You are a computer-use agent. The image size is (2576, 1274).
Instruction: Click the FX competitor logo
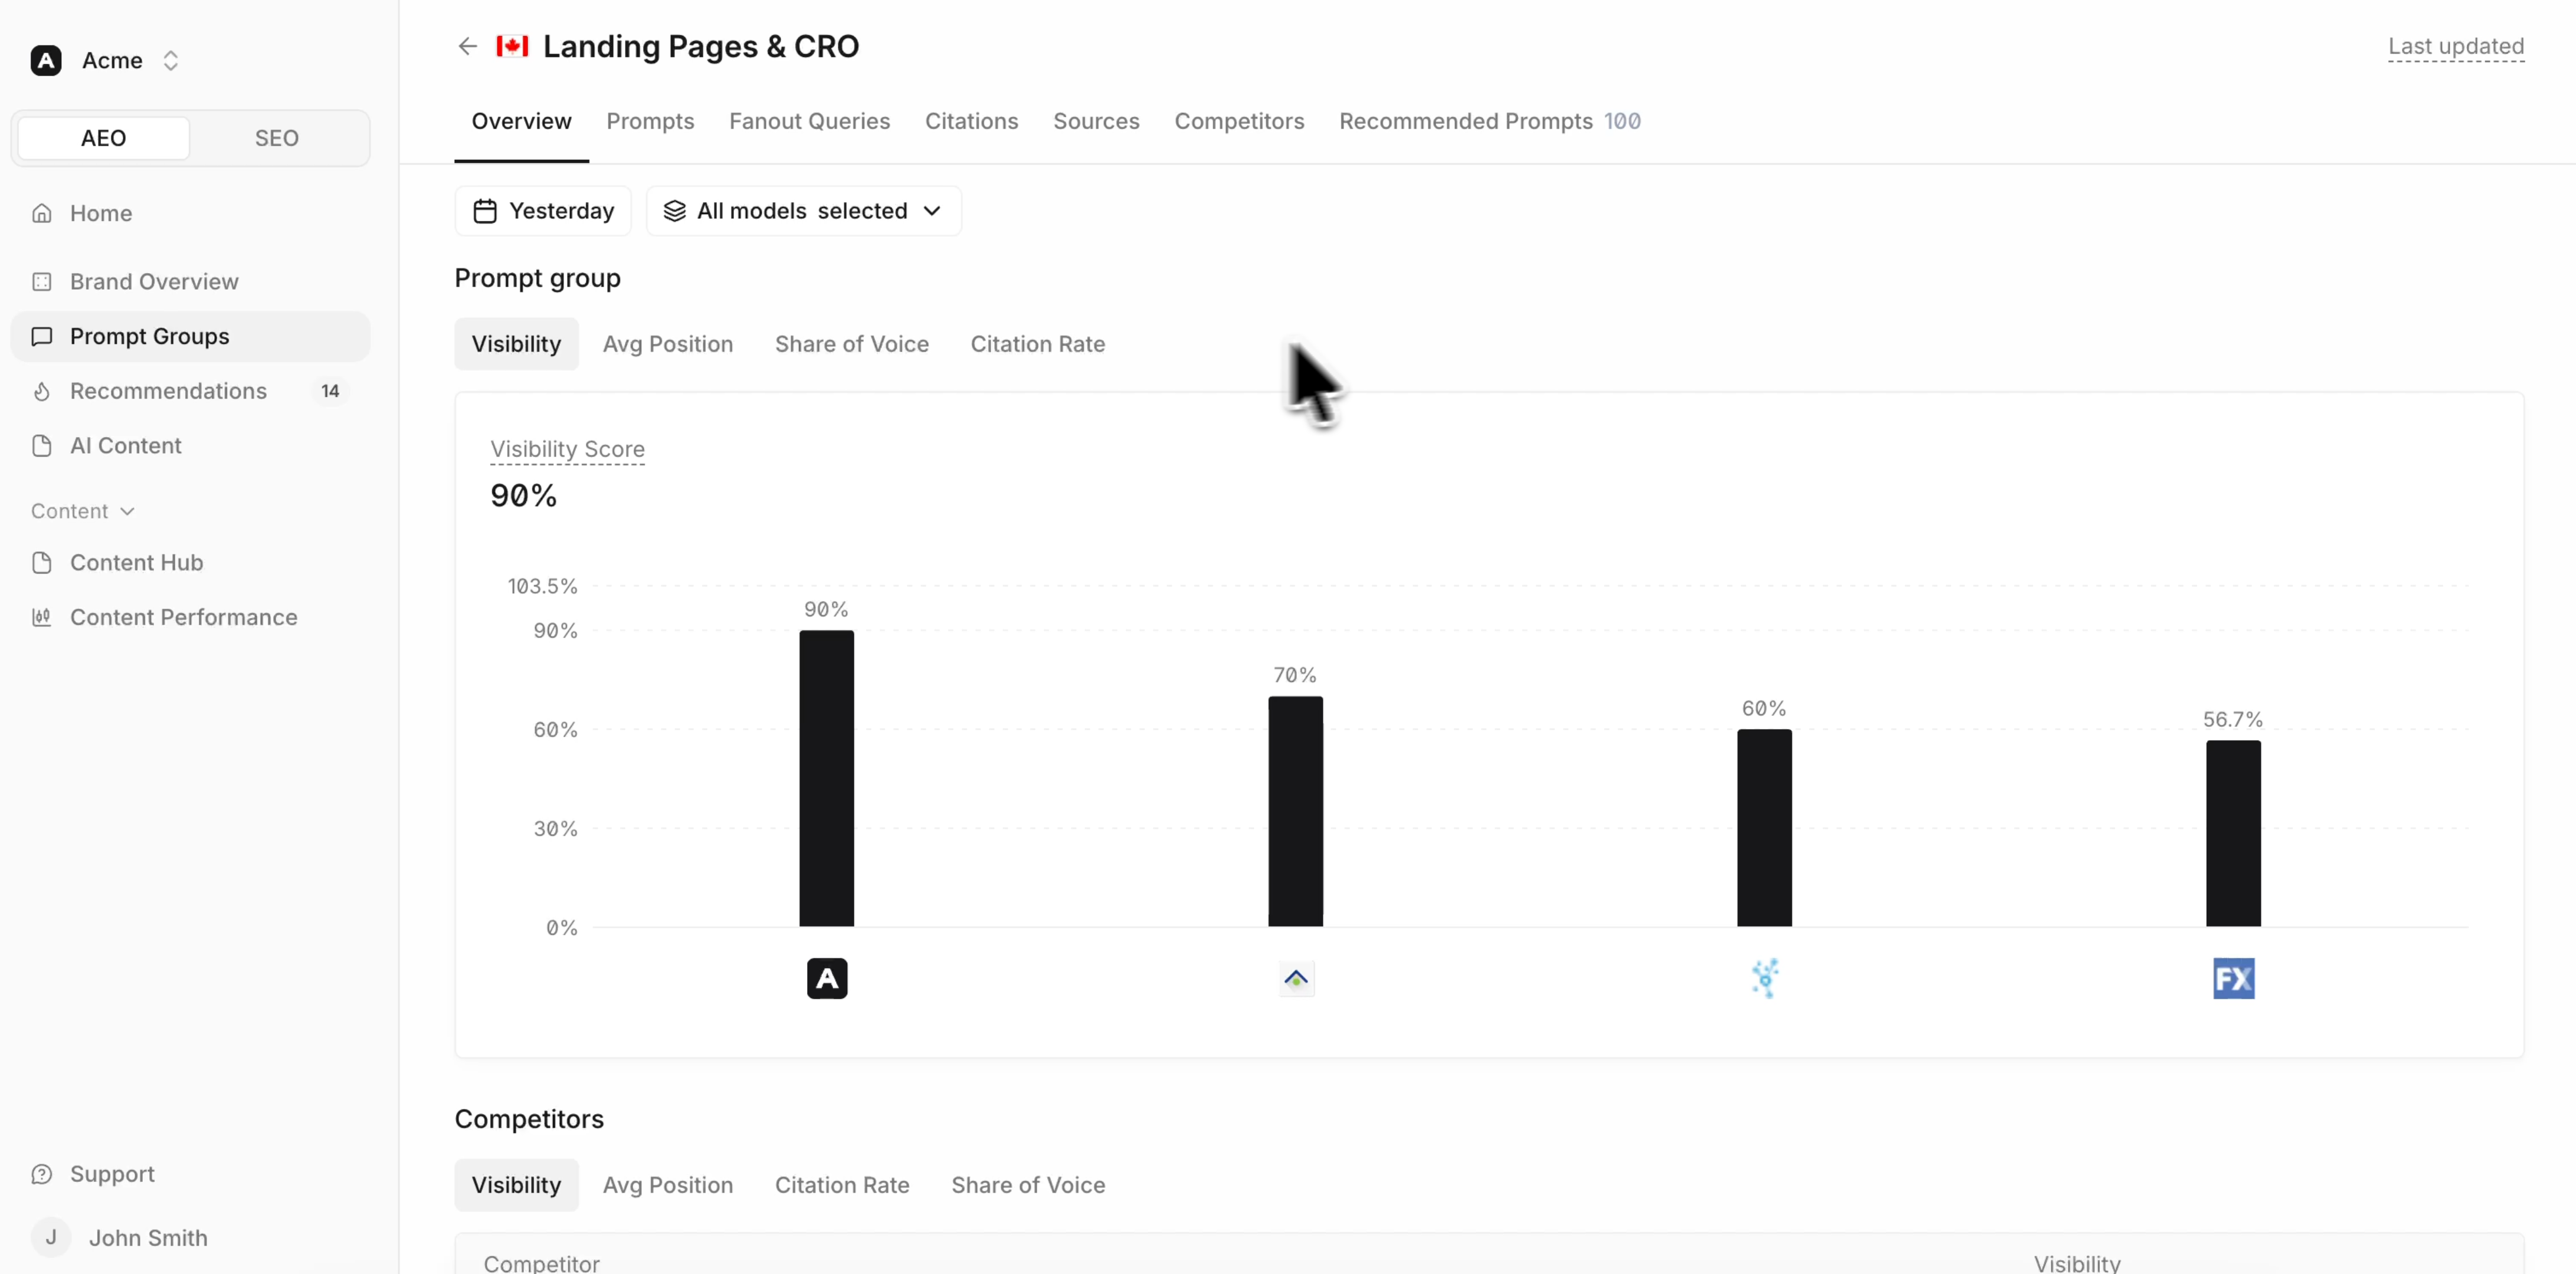[x=2233, y=978]
